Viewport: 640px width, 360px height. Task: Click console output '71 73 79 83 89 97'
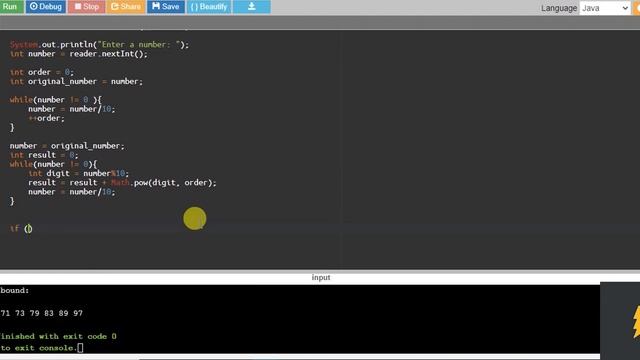[42, 313]
